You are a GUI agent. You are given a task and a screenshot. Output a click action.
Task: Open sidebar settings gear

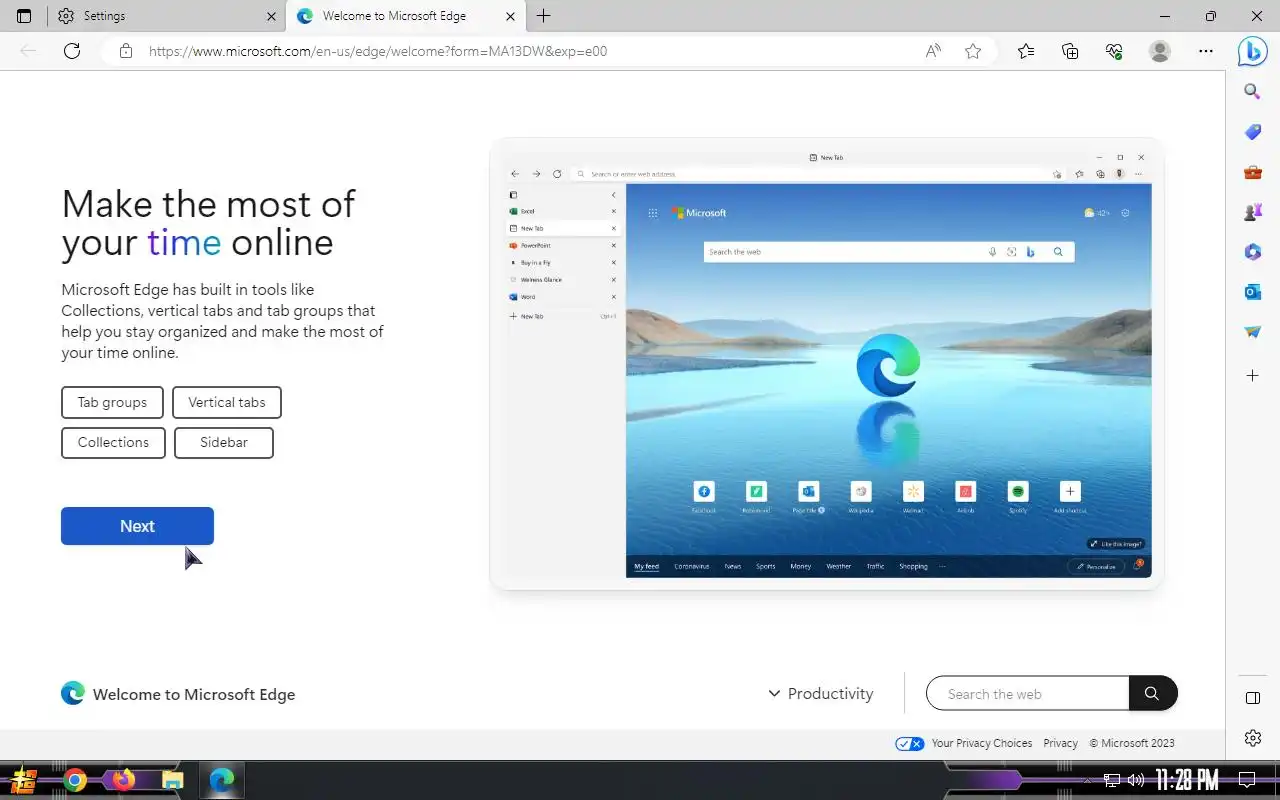1253,738
